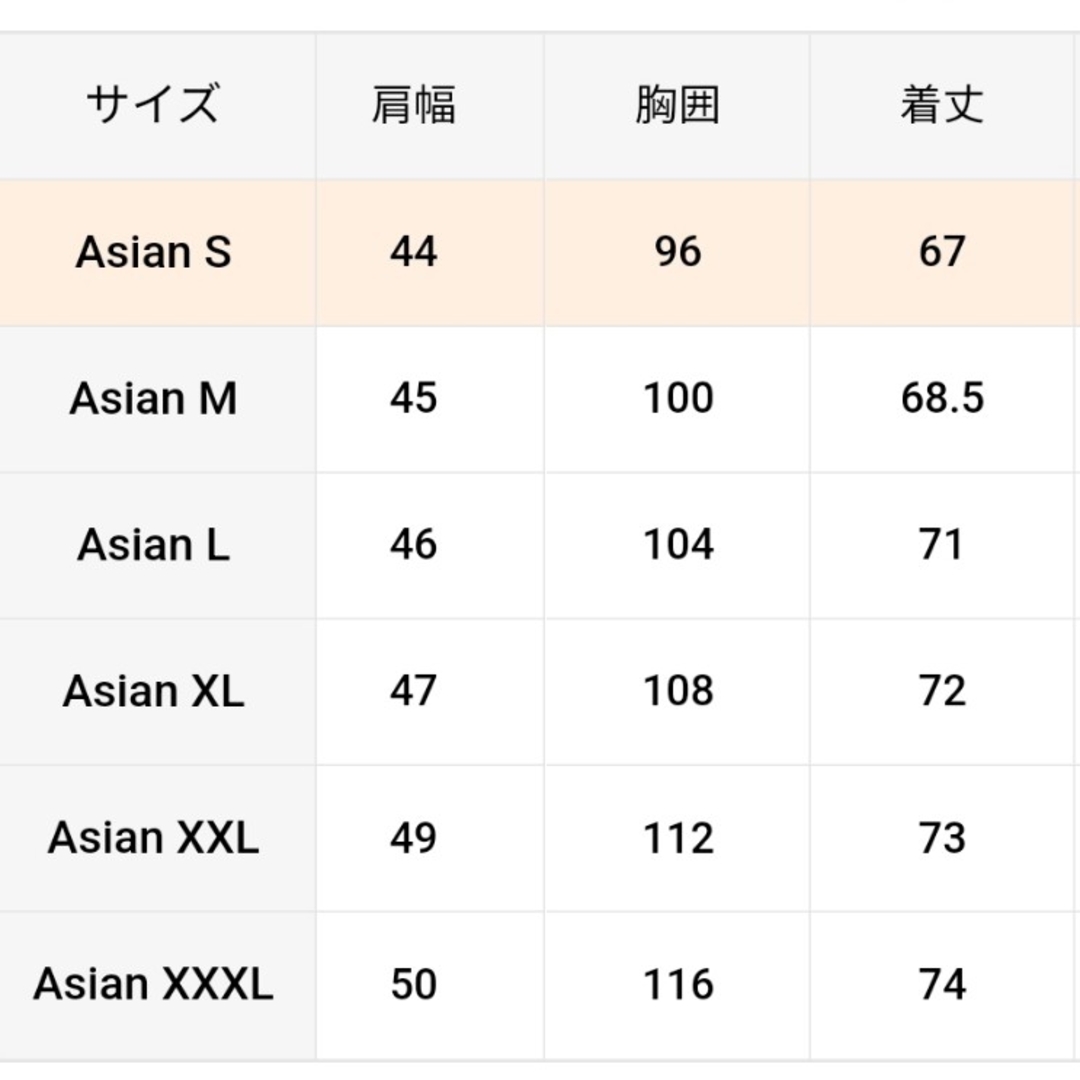This screenshot has height=1080, width=1080.
Task: Click chest value 104 for Asian L
Action: 678,545
